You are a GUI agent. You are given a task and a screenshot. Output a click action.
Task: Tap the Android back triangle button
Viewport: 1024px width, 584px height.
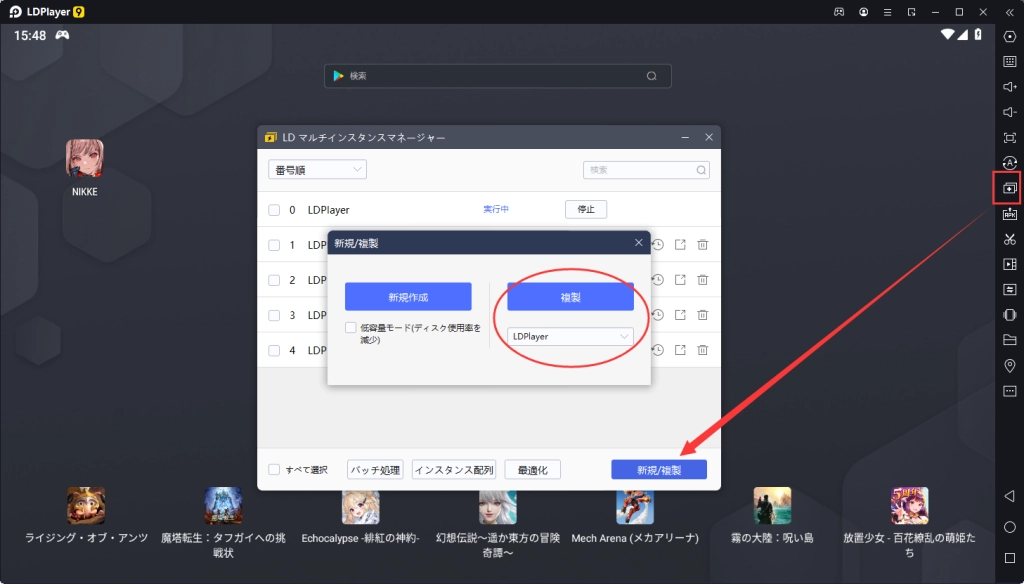click(1009, 496)
